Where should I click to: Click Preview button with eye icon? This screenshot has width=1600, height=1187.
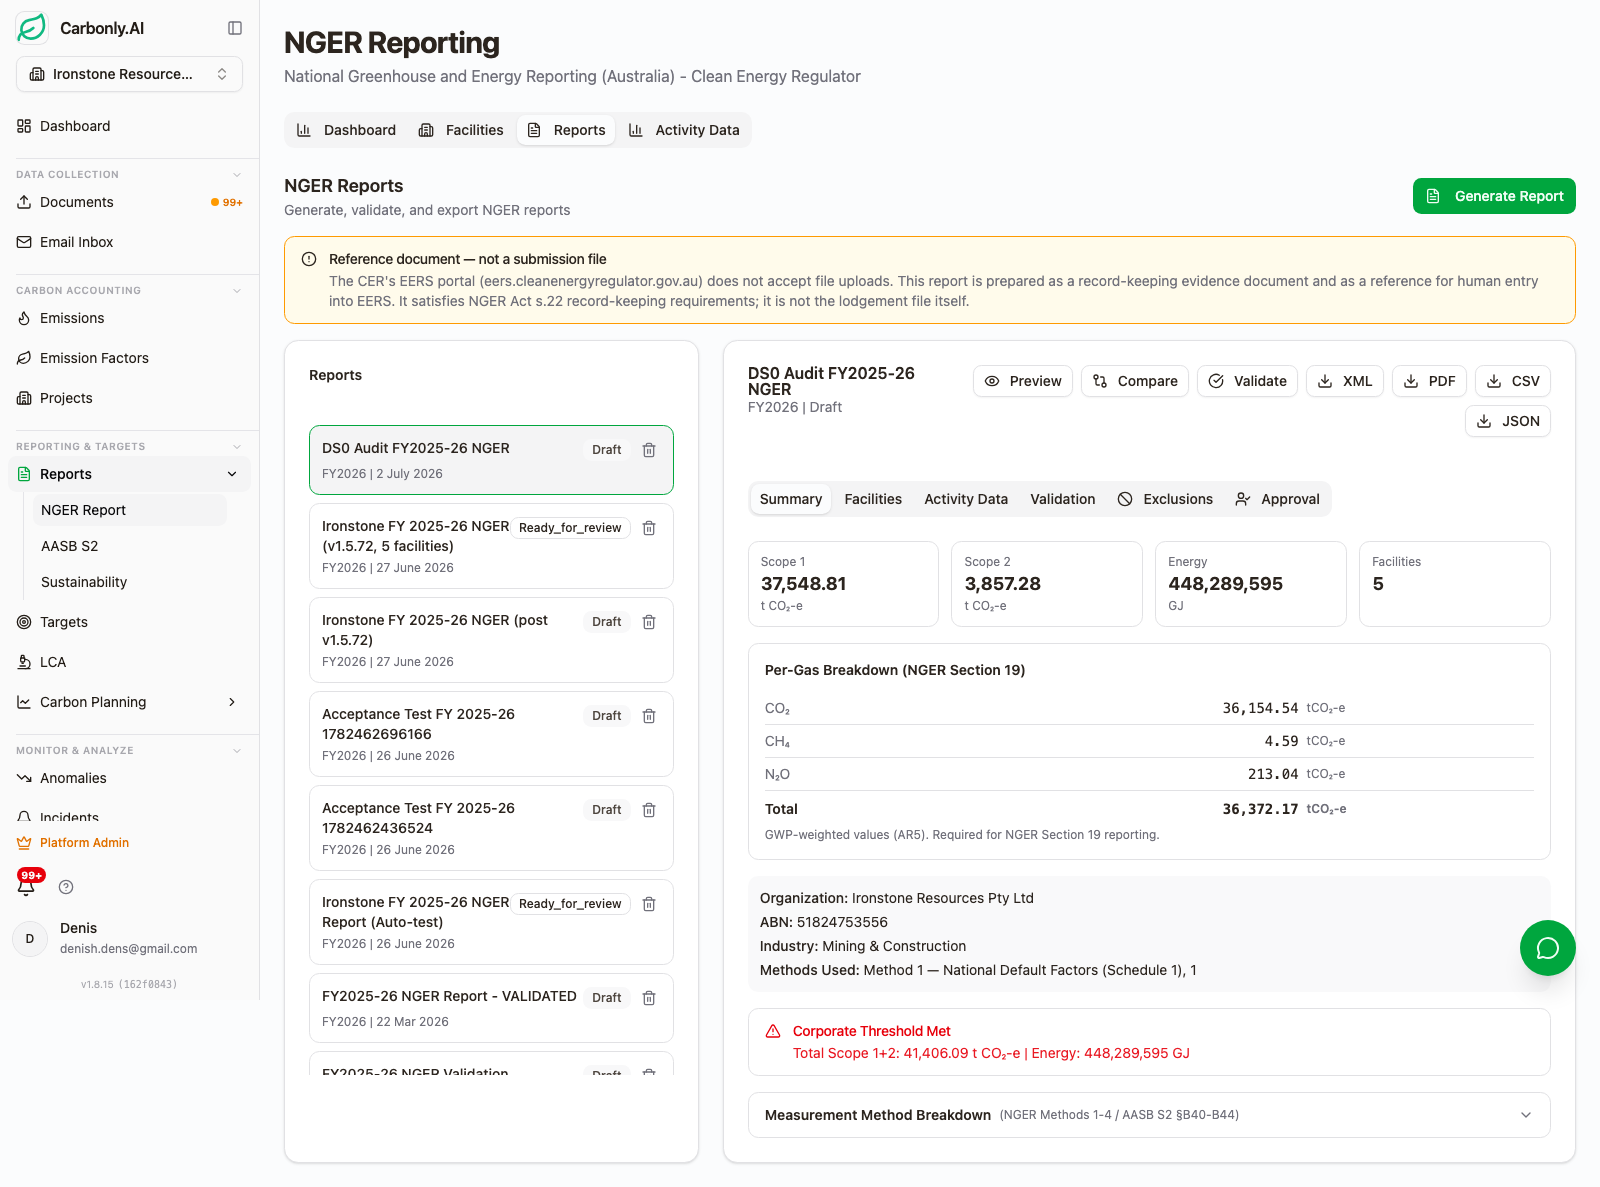(x=1023, y=381)
